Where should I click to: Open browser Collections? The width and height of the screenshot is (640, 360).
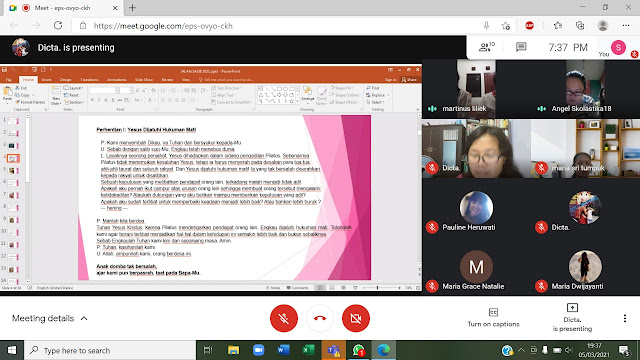[580, 26]
